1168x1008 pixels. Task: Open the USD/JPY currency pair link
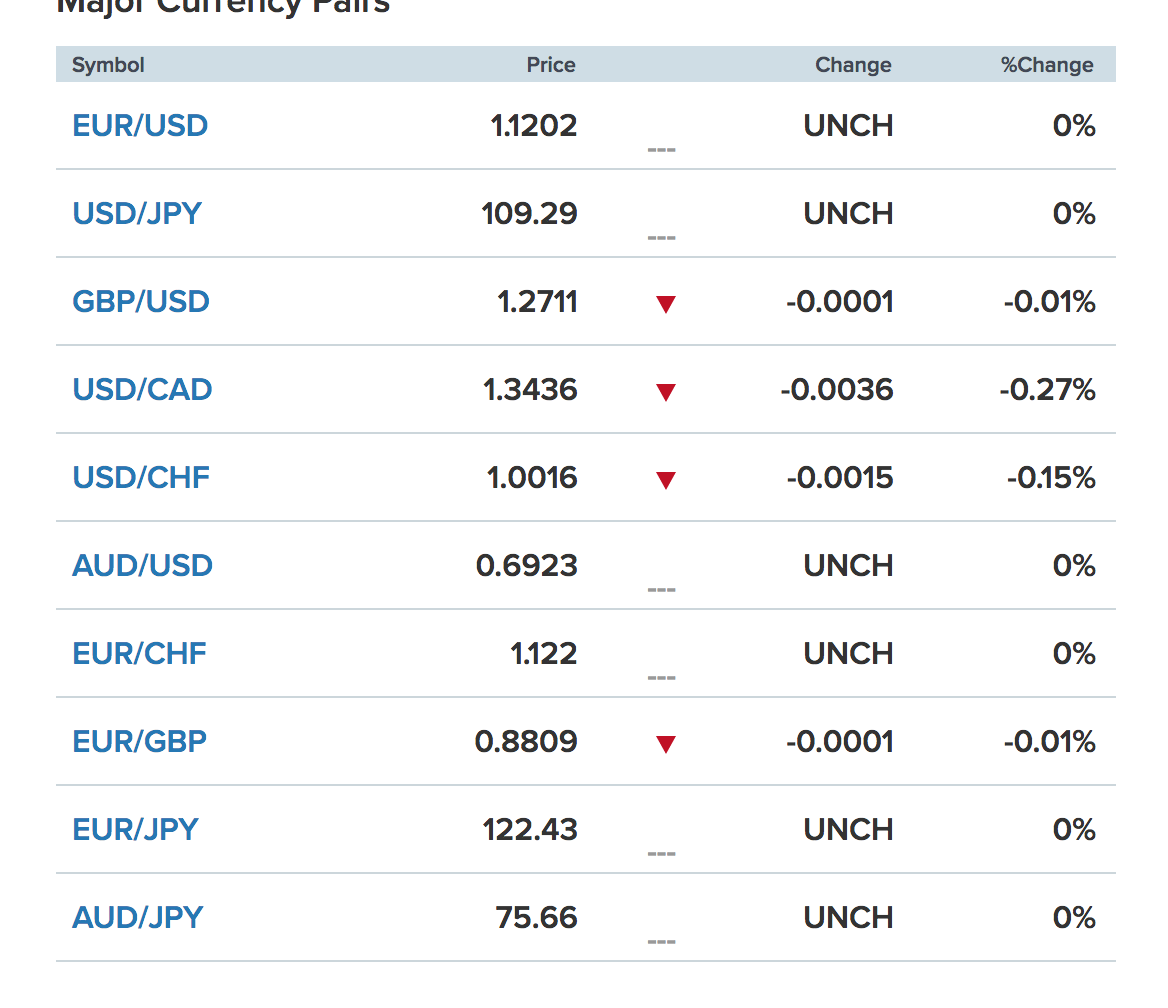(x=137, y=214)
